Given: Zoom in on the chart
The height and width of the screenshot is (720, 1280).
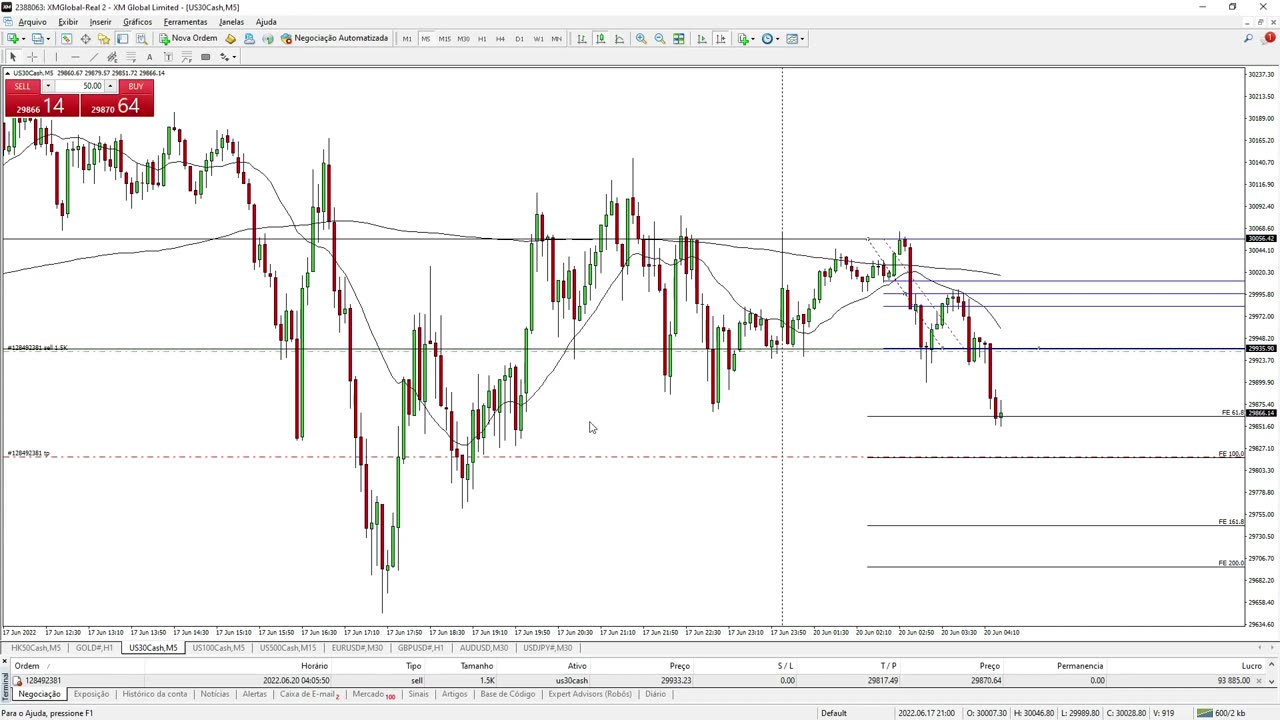Looking at the screenshot, I should [x=641, y=39].
